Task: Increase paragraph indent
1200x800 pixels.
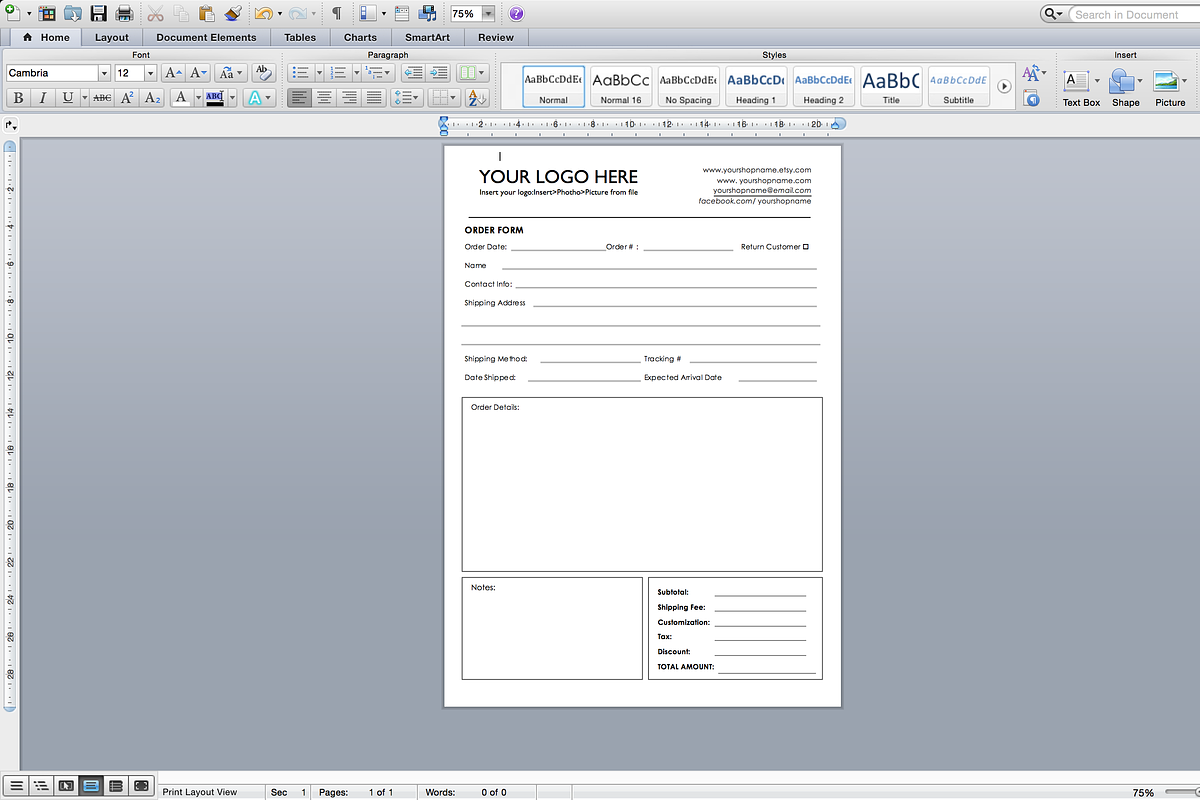Action: 437,73
